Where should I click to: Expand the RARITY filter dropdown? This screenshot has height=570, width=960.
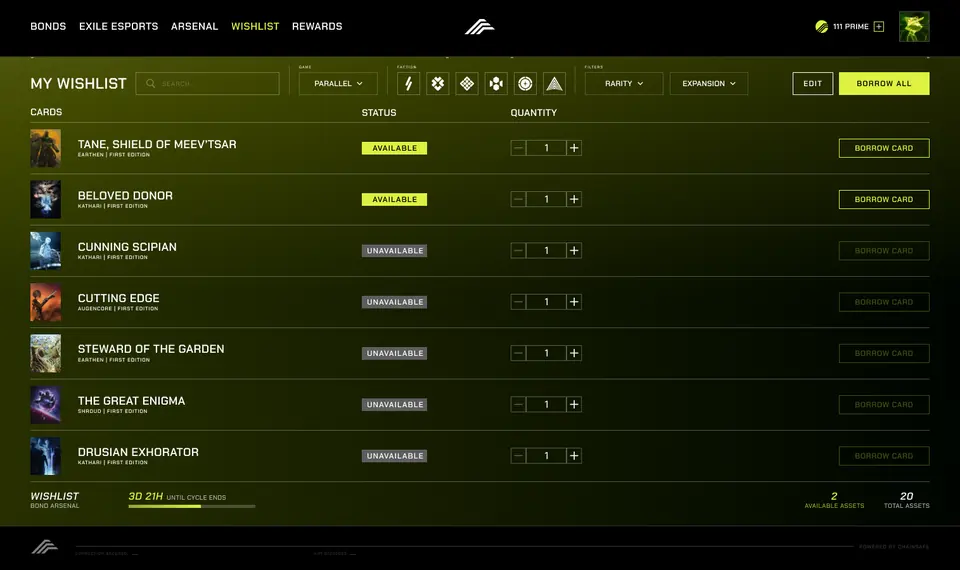tap(624, 83)
